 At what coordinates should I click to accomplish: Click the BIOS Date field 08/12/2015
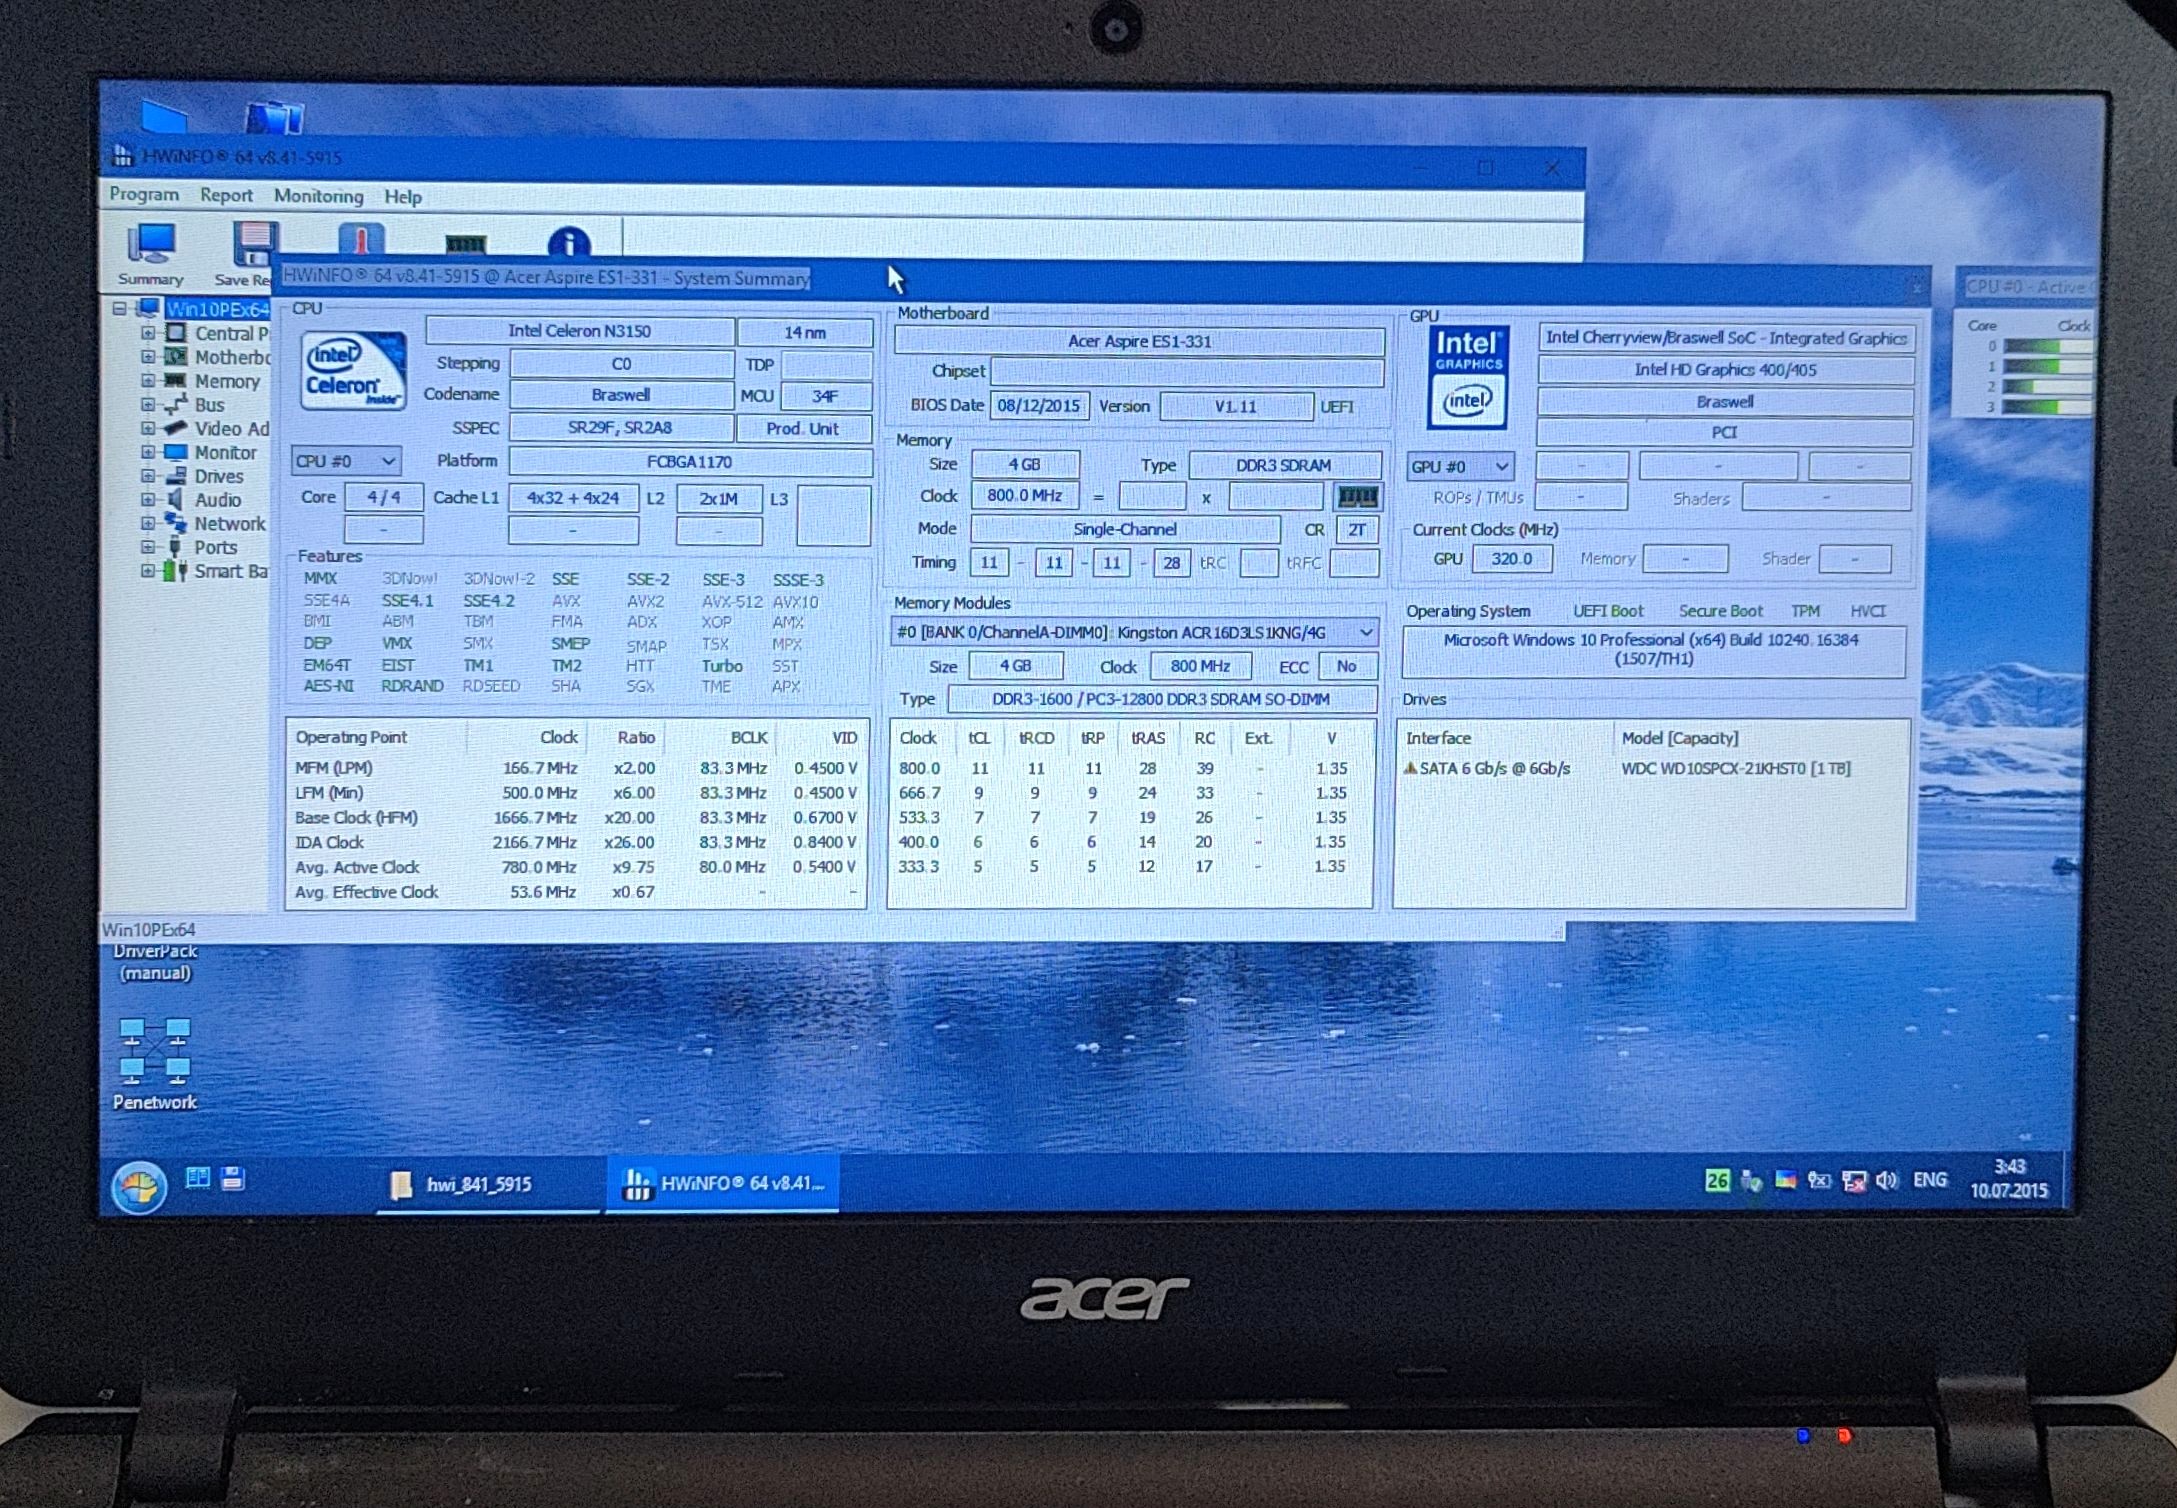point(1039,406)
